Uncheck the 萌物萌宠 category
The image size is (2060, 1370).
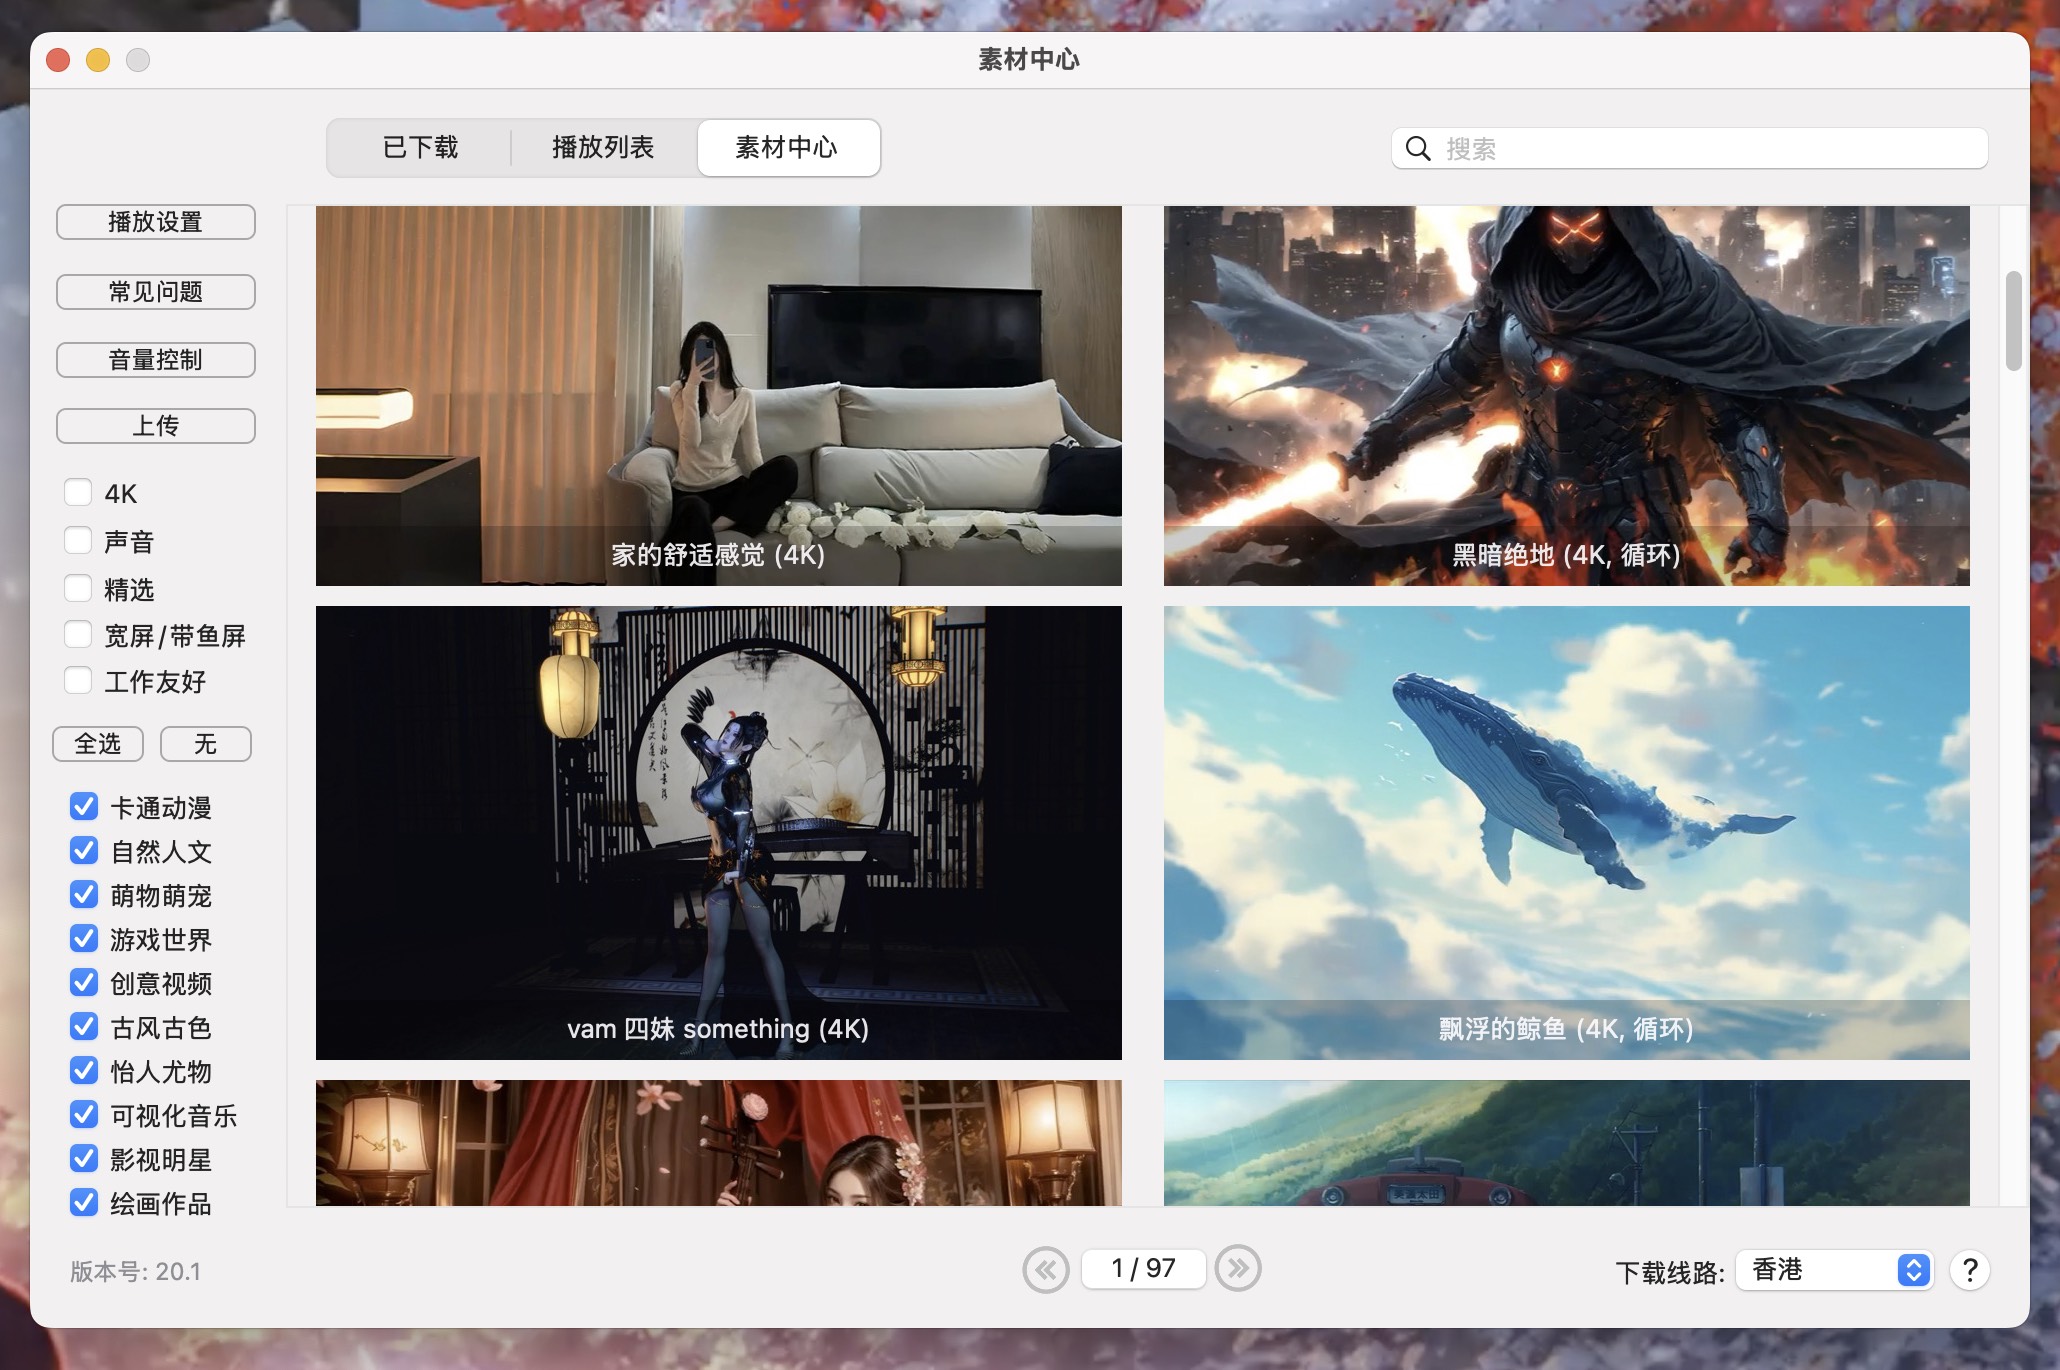pos(84,894)
